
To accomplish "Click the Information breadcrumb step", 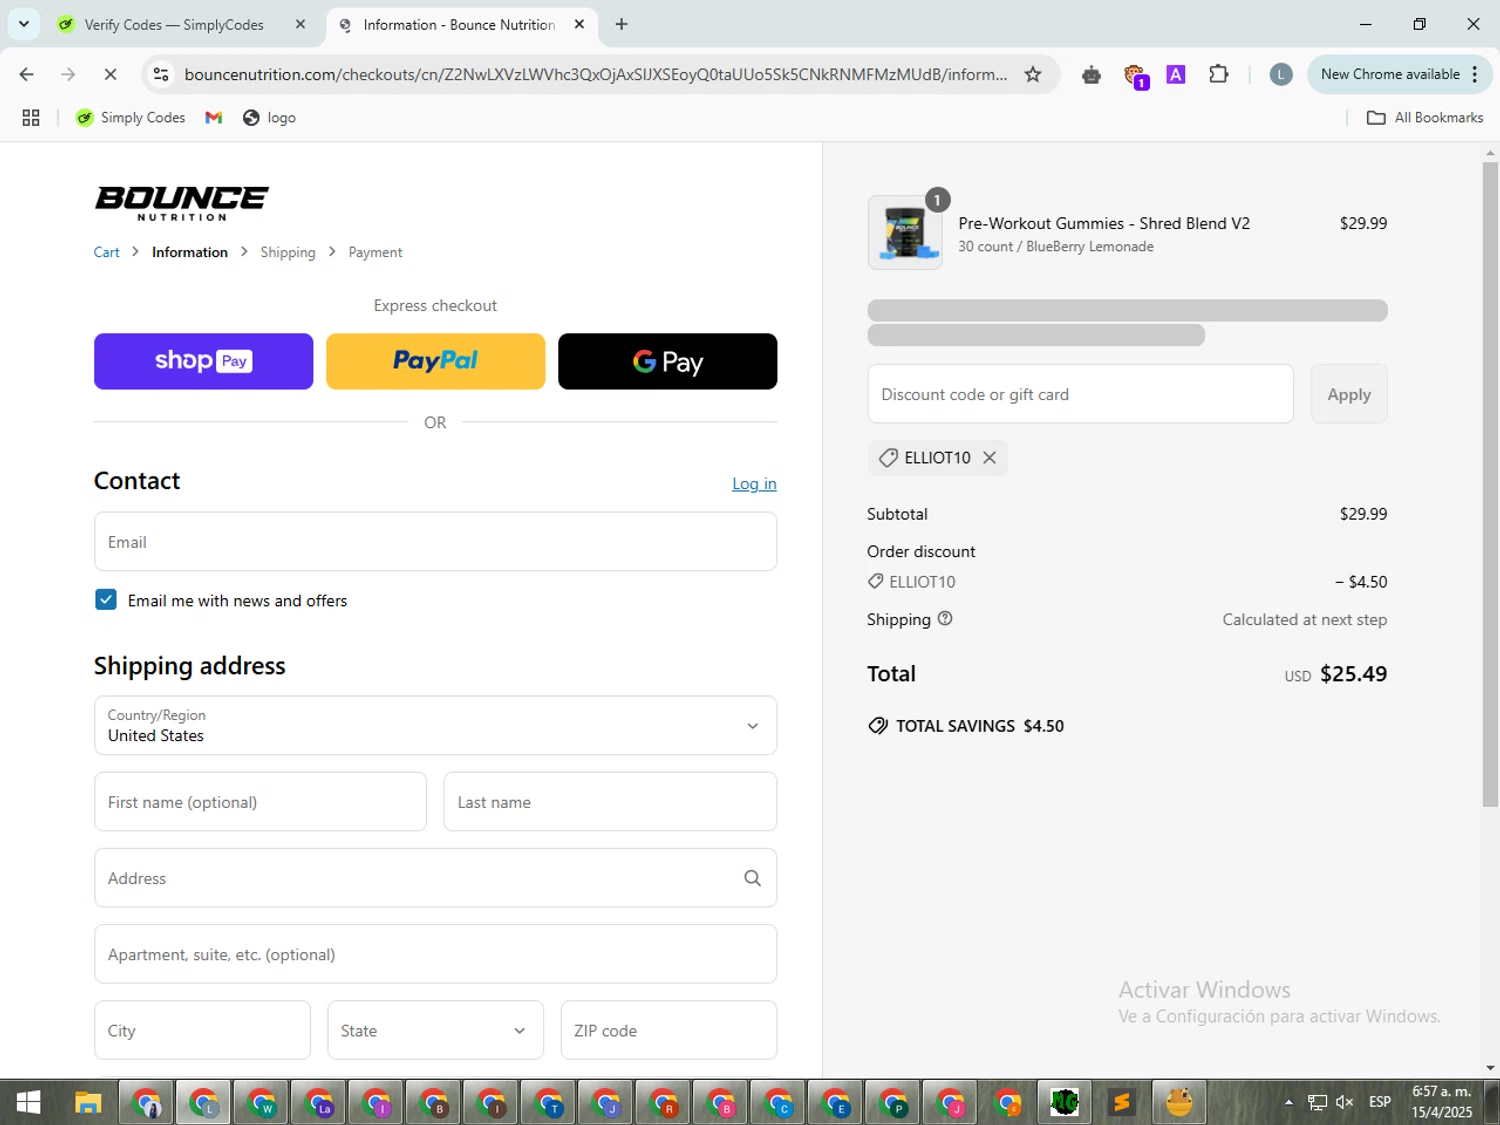I will pyautogui.click(x=190, y=252).
